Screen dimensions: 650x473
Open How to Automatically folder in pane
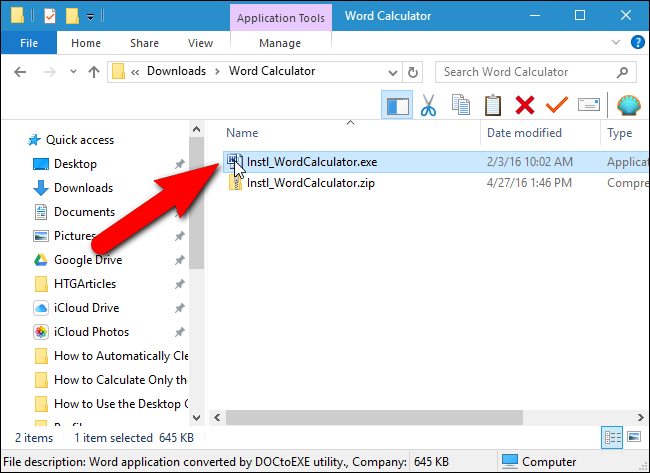121,357
